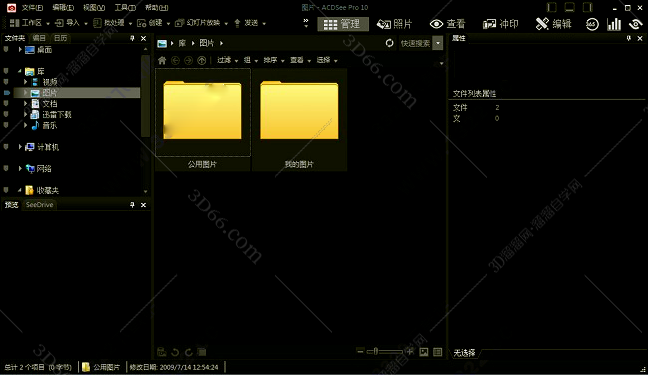Click 库 in the address breadcrumb

pos(182,43)
